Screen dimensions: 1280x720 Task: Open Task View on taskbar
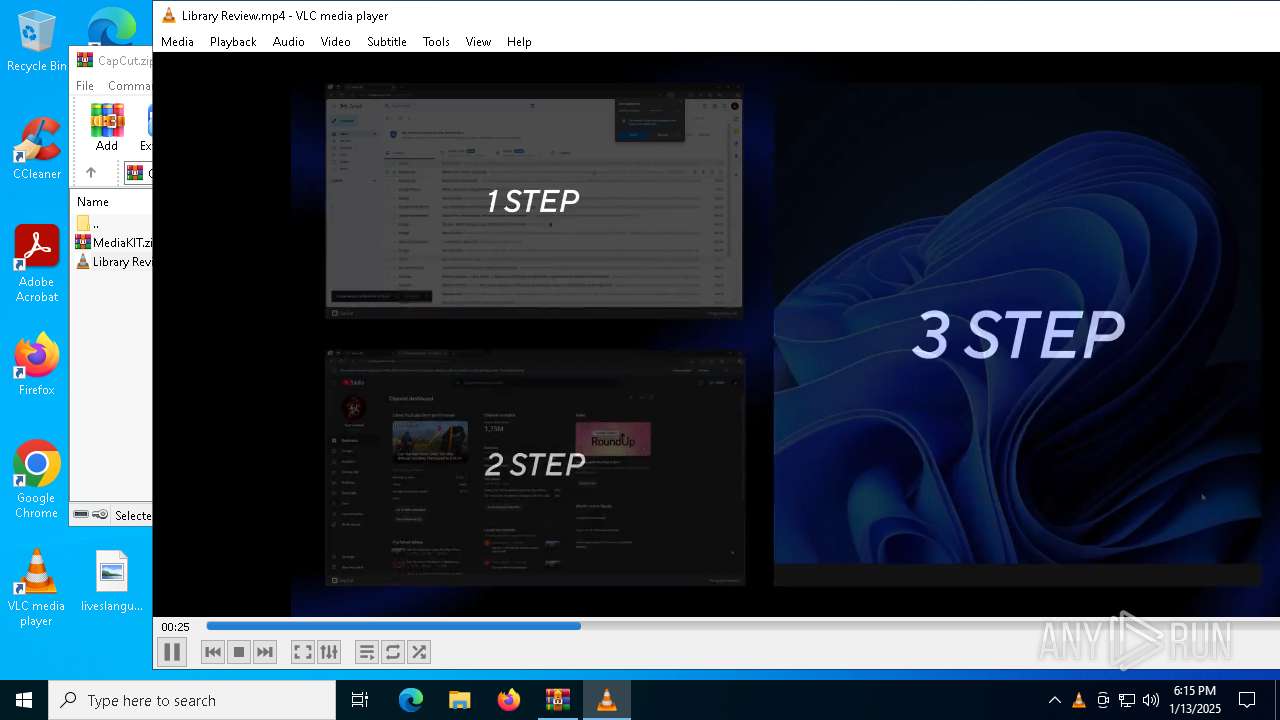click(360, 700)
